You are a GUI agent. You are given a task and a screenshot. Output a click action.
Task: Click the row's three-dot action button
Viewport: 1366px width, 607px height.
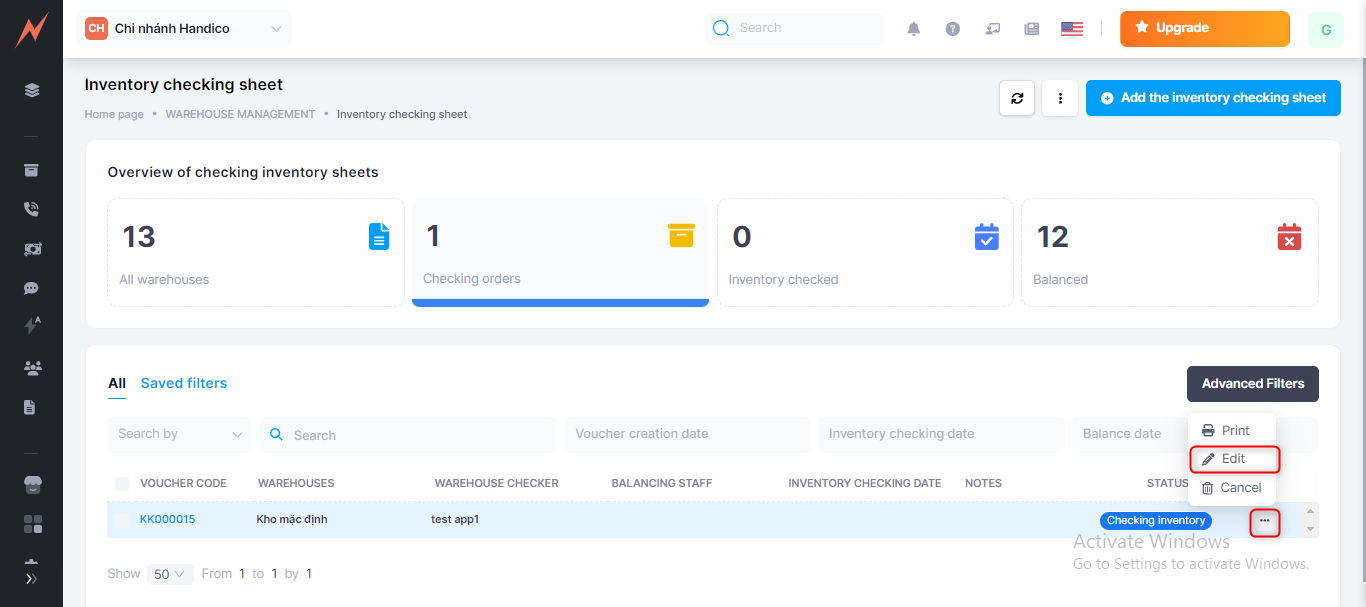(1264, 521)
